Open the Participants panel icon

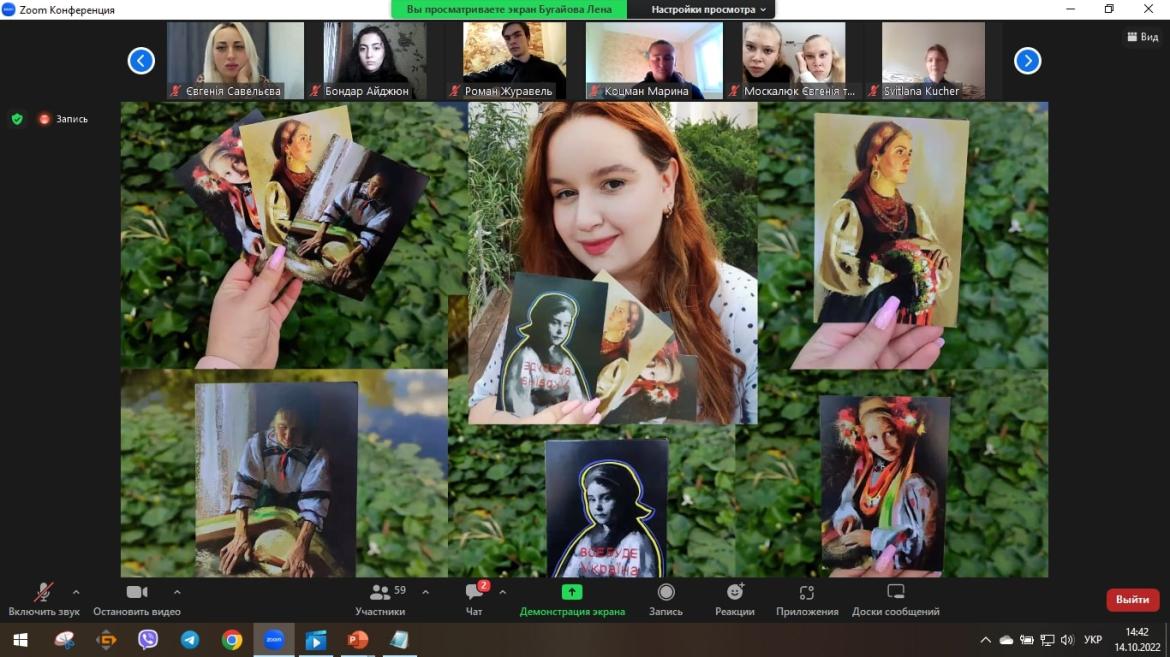tap(380, 592)
